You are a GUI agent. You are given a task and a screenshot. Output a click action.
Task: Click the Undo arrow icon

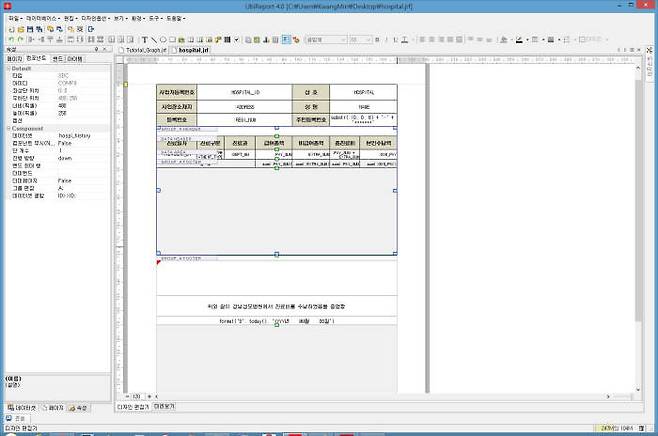[10, 40]
